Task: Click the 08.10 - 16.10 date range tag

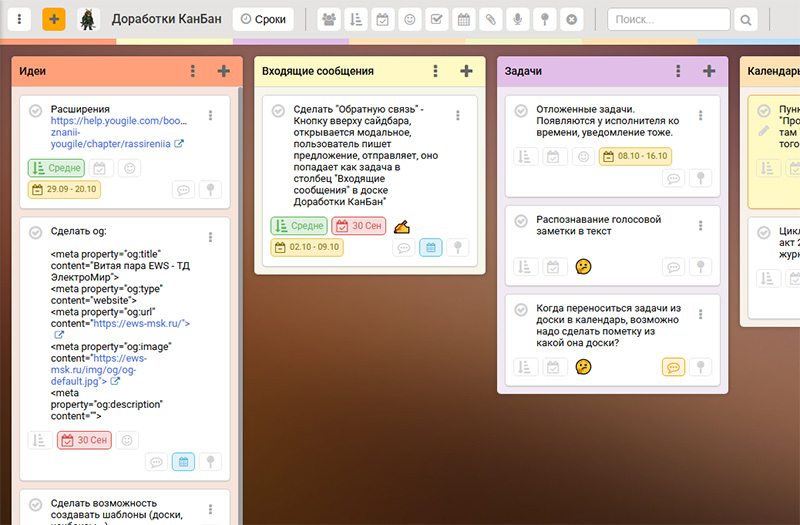Action: coord(635,156)
